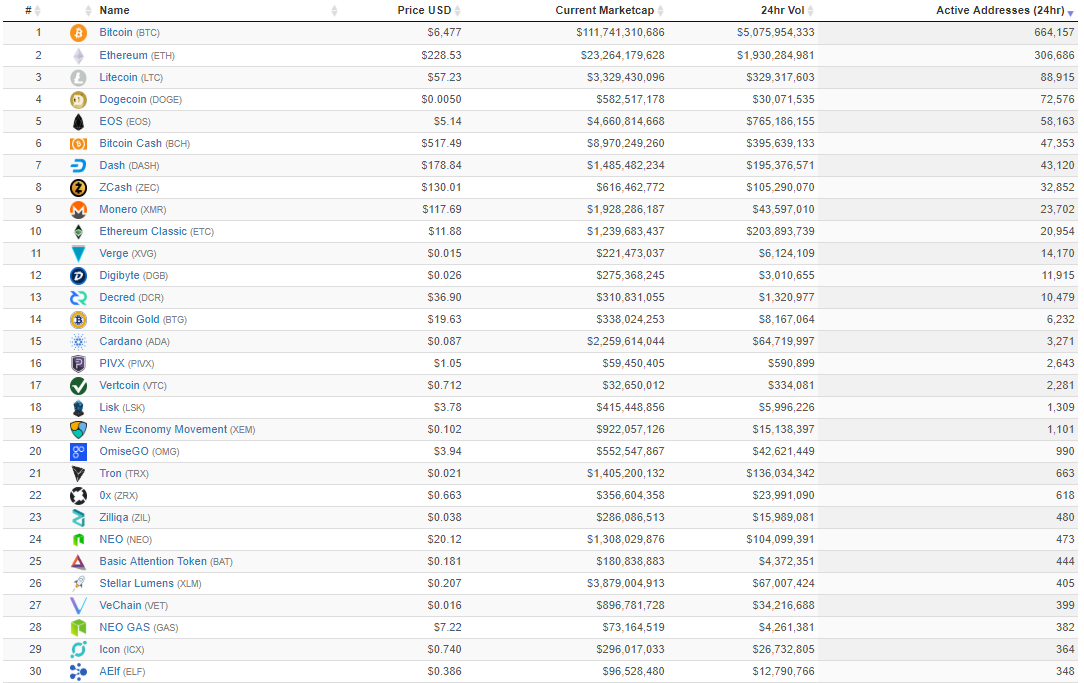Image resolution: width=1084 pixels, height=683 pixels.
Task: Open the AElf (ELF) link
Action: [122, 671]
